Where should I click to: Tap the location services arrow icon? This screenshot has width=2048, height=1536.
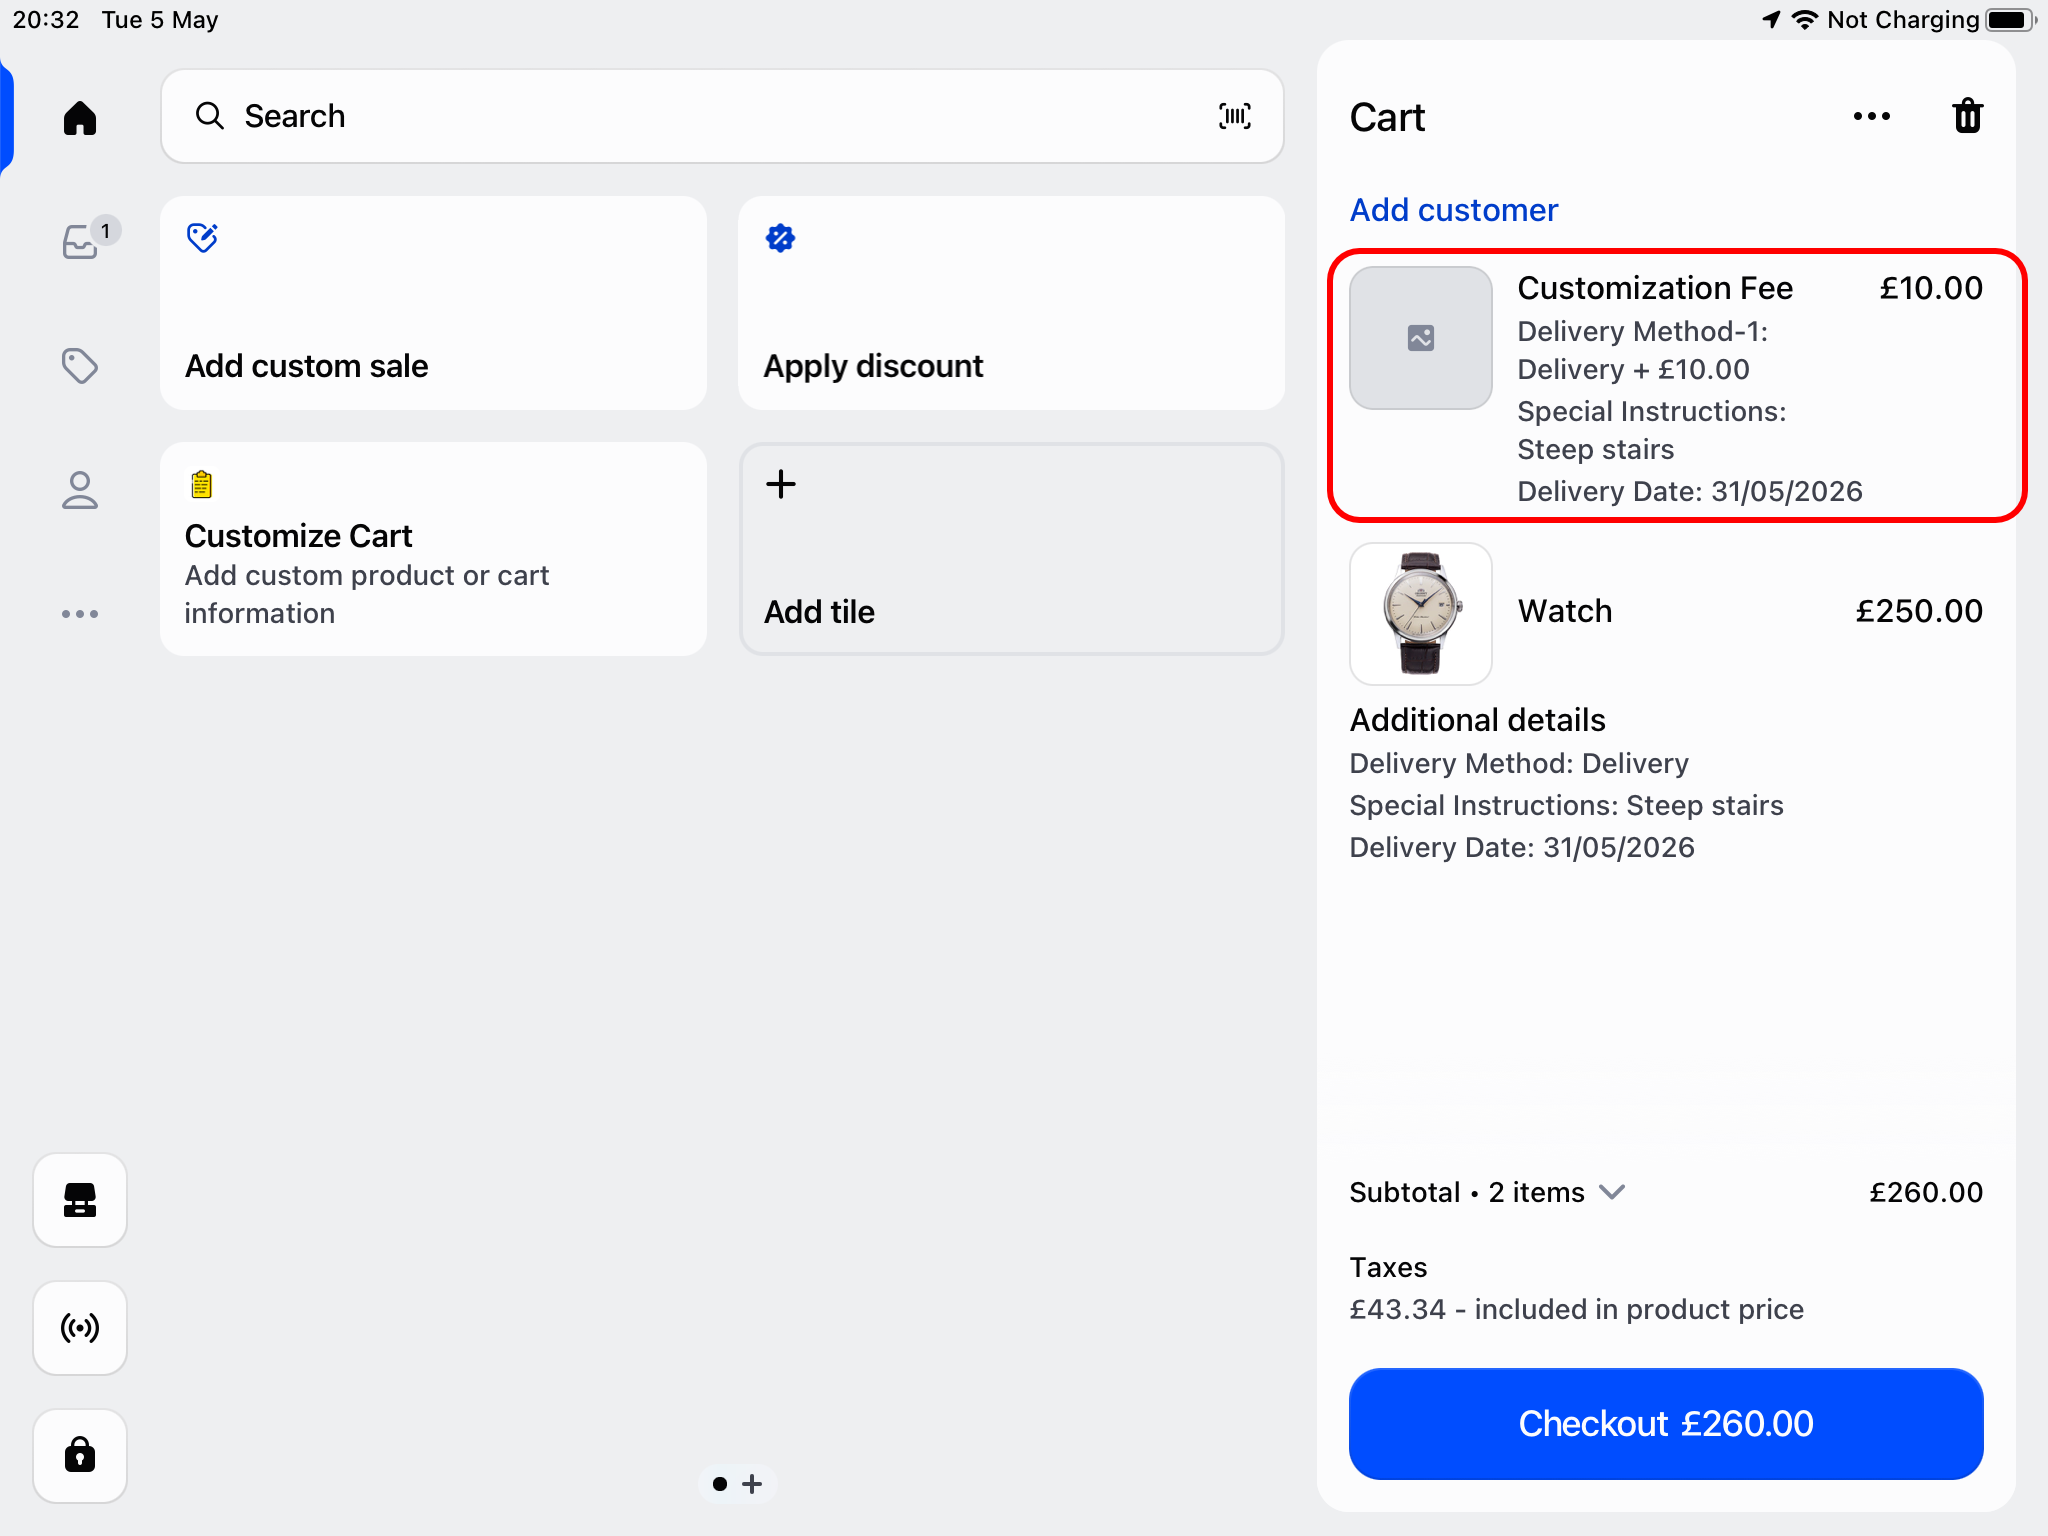tap(1771, 20)
